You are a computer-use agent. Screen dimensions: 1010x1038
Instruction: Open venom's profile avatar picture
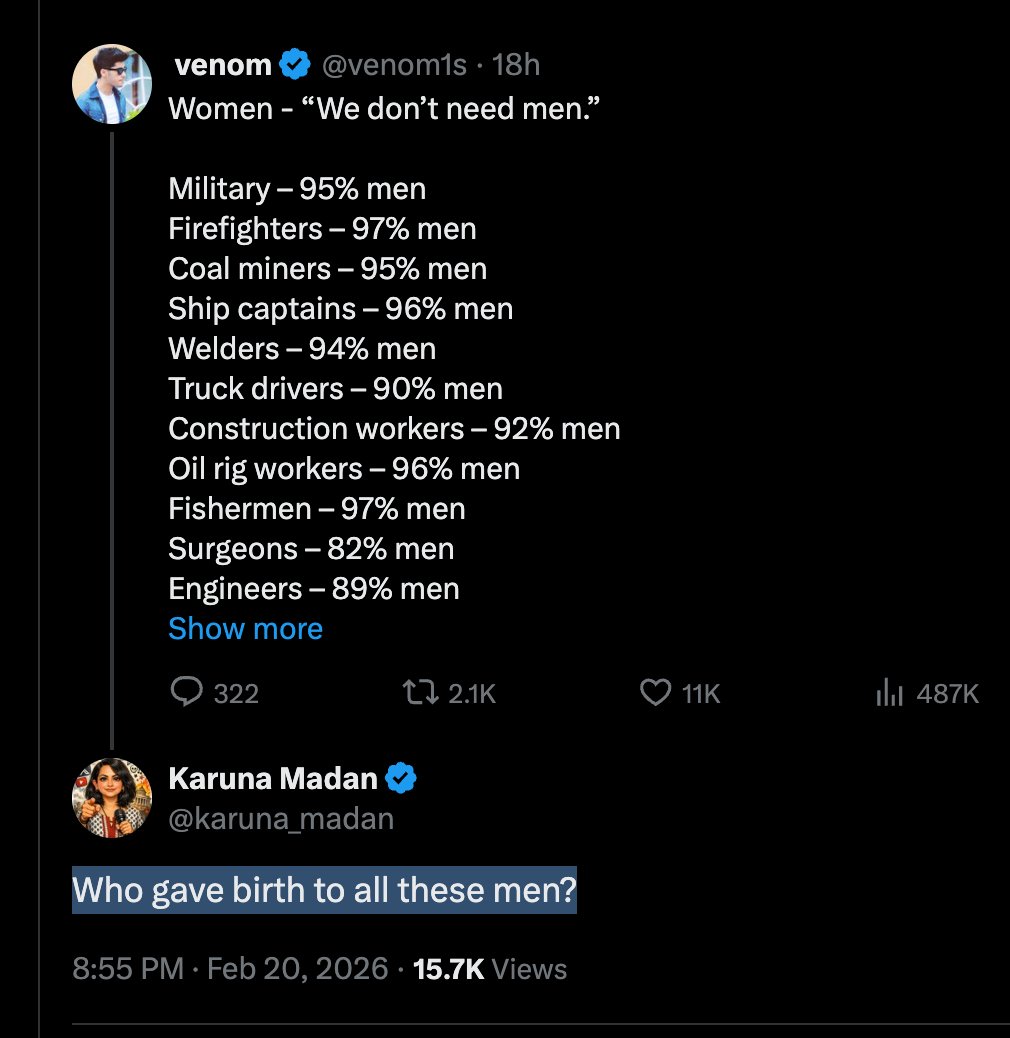click(112, 85)
